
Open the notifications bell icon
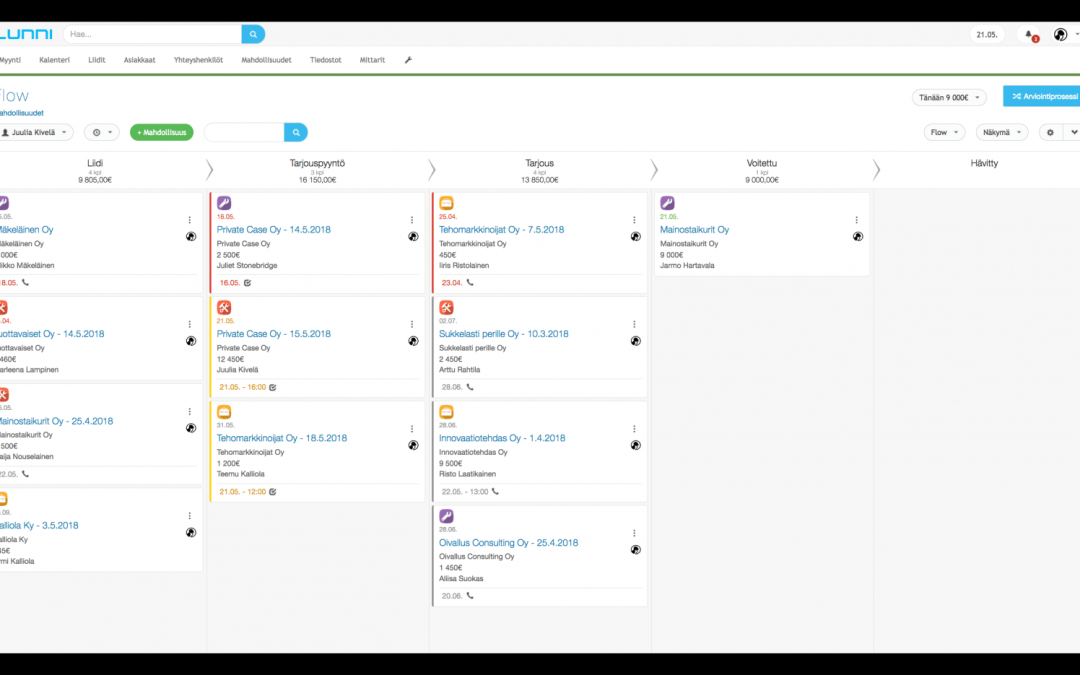[x=1029, y=34]
